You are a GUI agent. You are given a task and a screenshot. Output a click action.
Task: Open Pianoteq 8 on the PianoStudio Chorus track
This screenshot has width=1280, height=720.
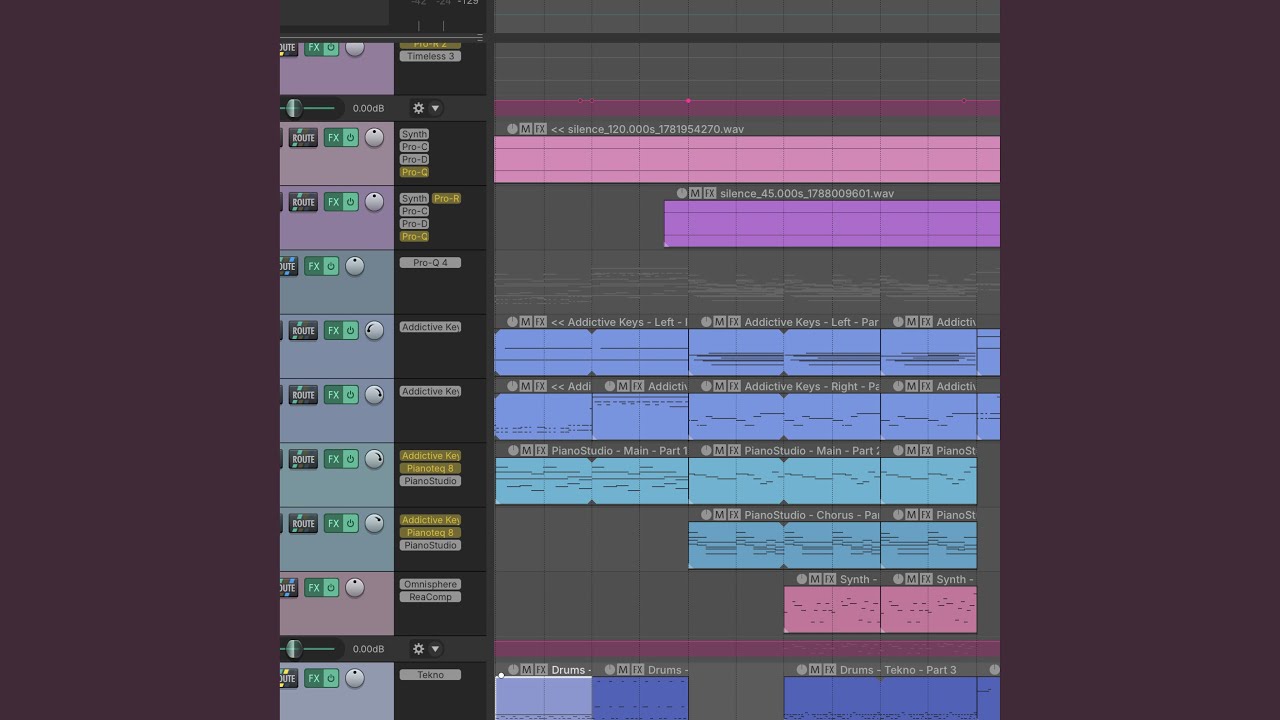coord(430,532)
